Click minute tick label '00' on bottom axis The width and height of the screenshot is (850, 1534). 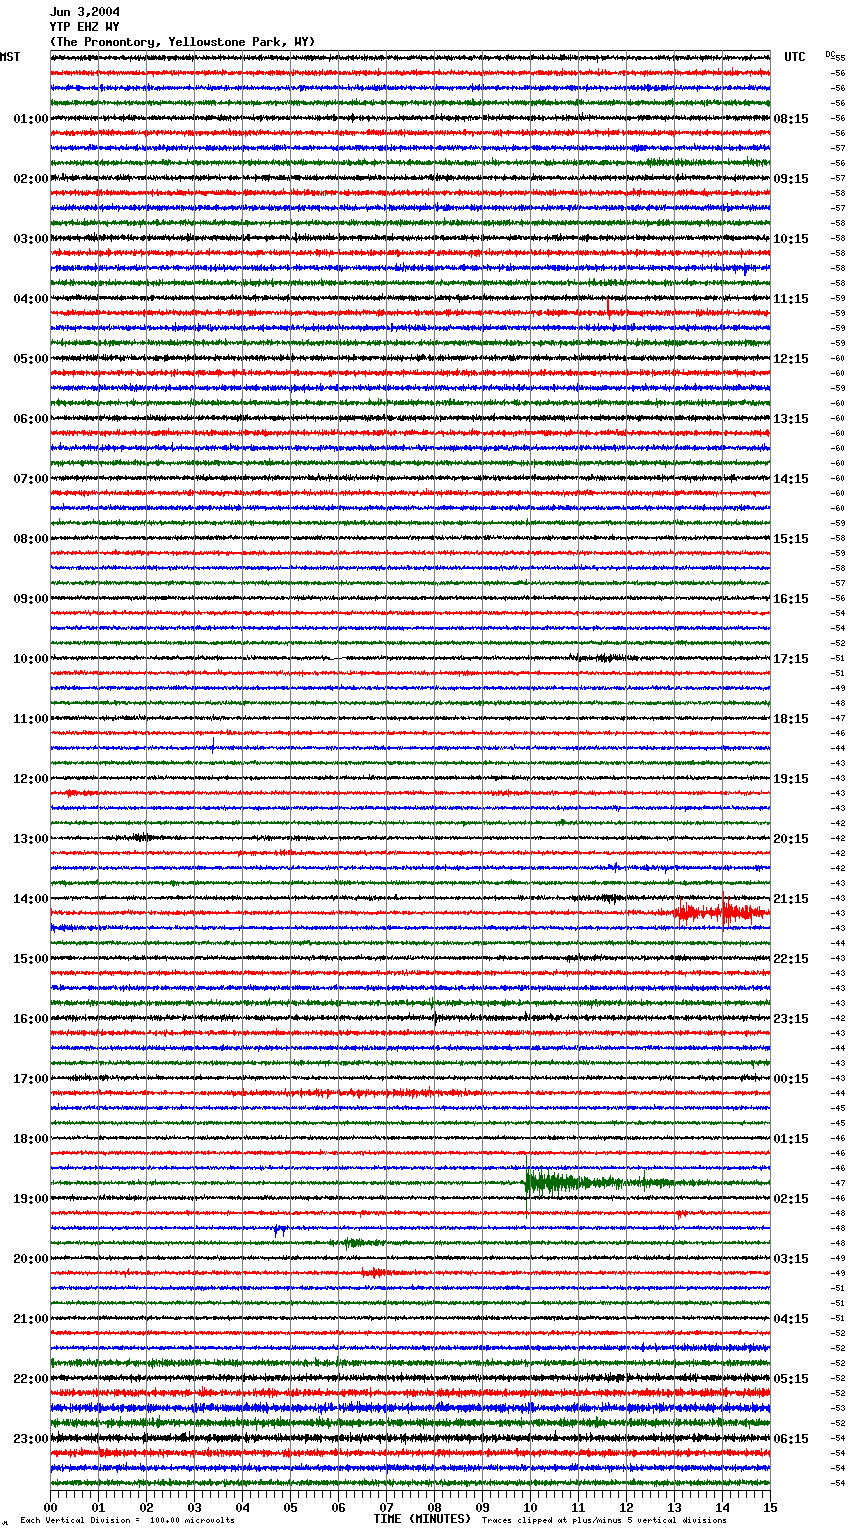click(x=50, y=1507)
